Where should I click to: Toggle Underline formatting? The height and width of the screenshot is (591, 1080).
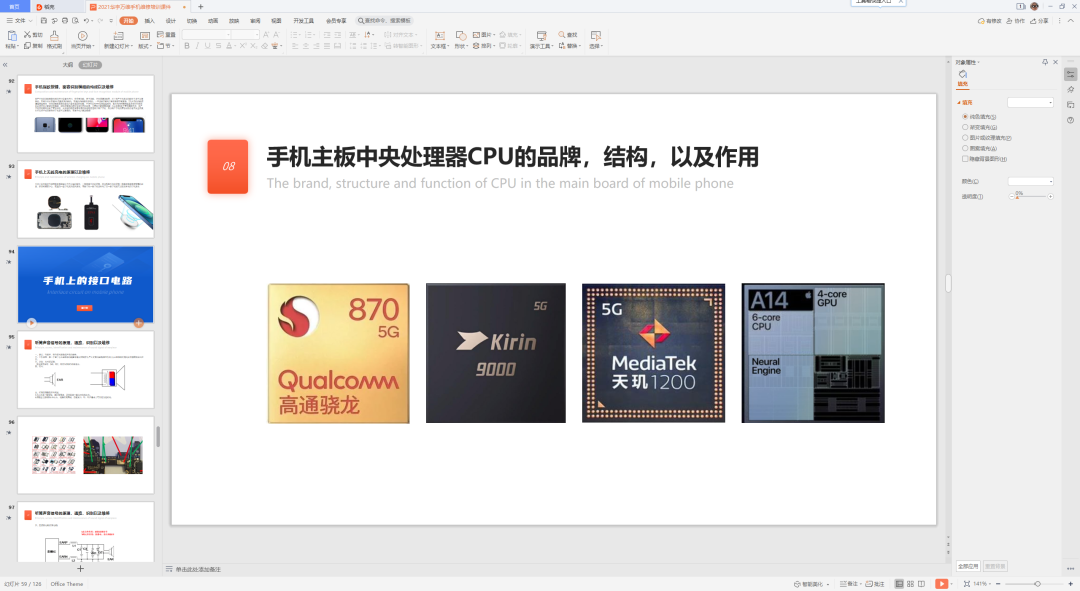tap(207, 46)
